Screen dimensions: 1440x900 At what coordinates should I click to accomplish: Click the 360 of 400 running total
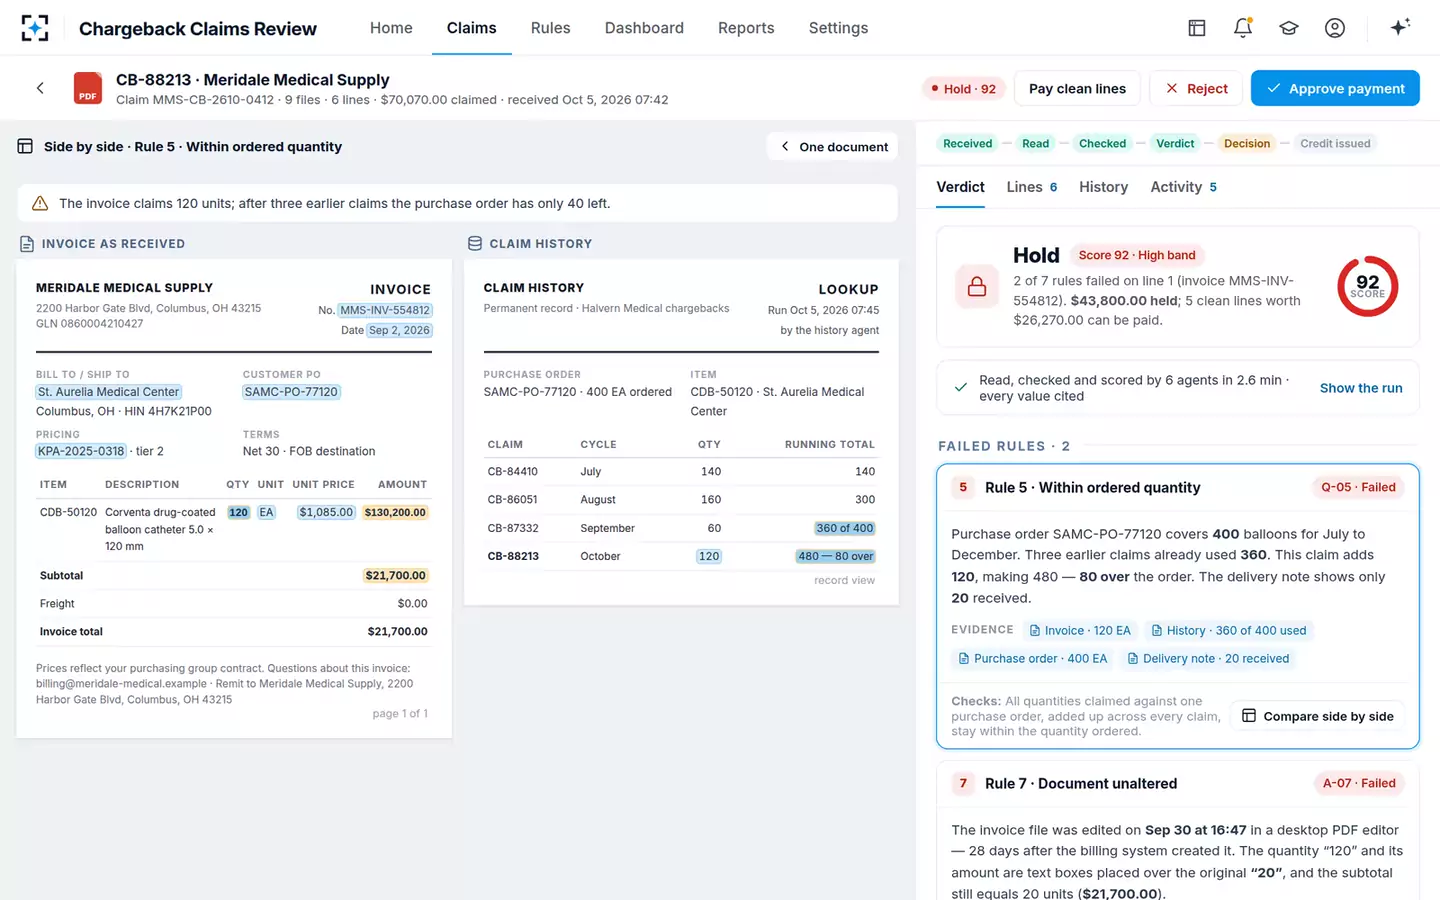click(x=845, y=528)
